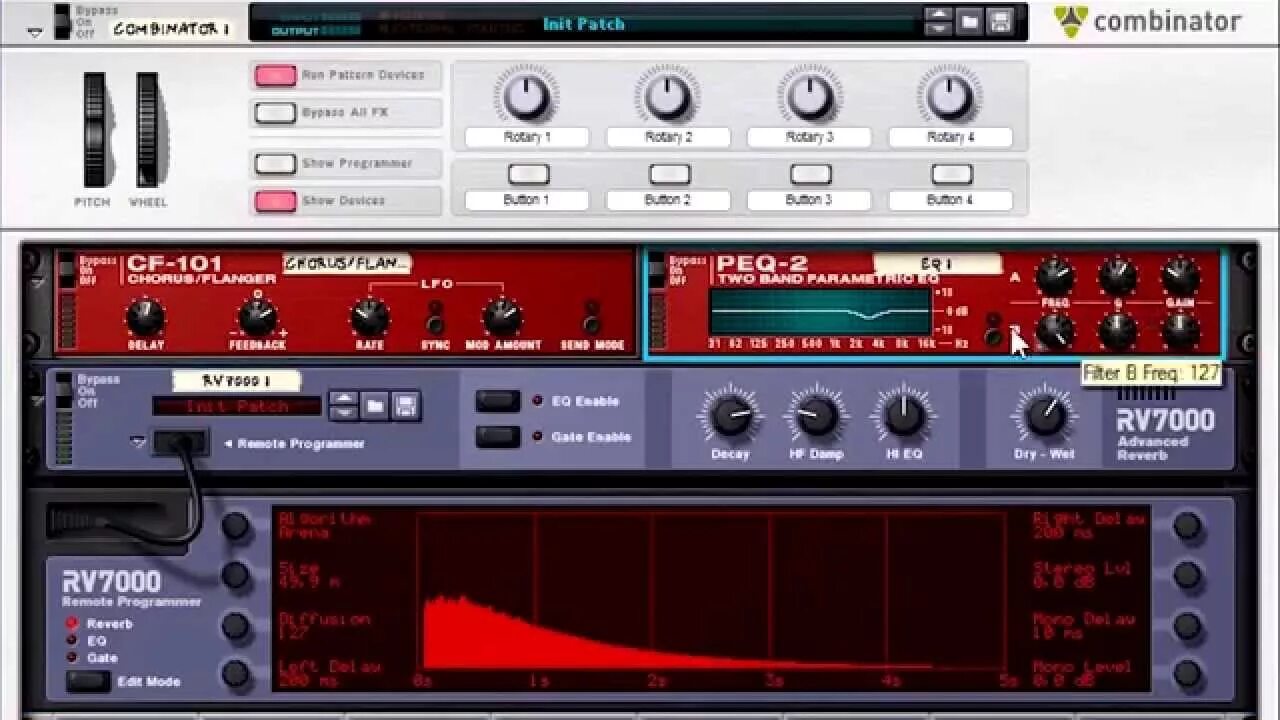The width and height of the screenshot is (1280, 720).
Task: Click the CF-101 Delay knob
Action: click(x=145, y=318)
